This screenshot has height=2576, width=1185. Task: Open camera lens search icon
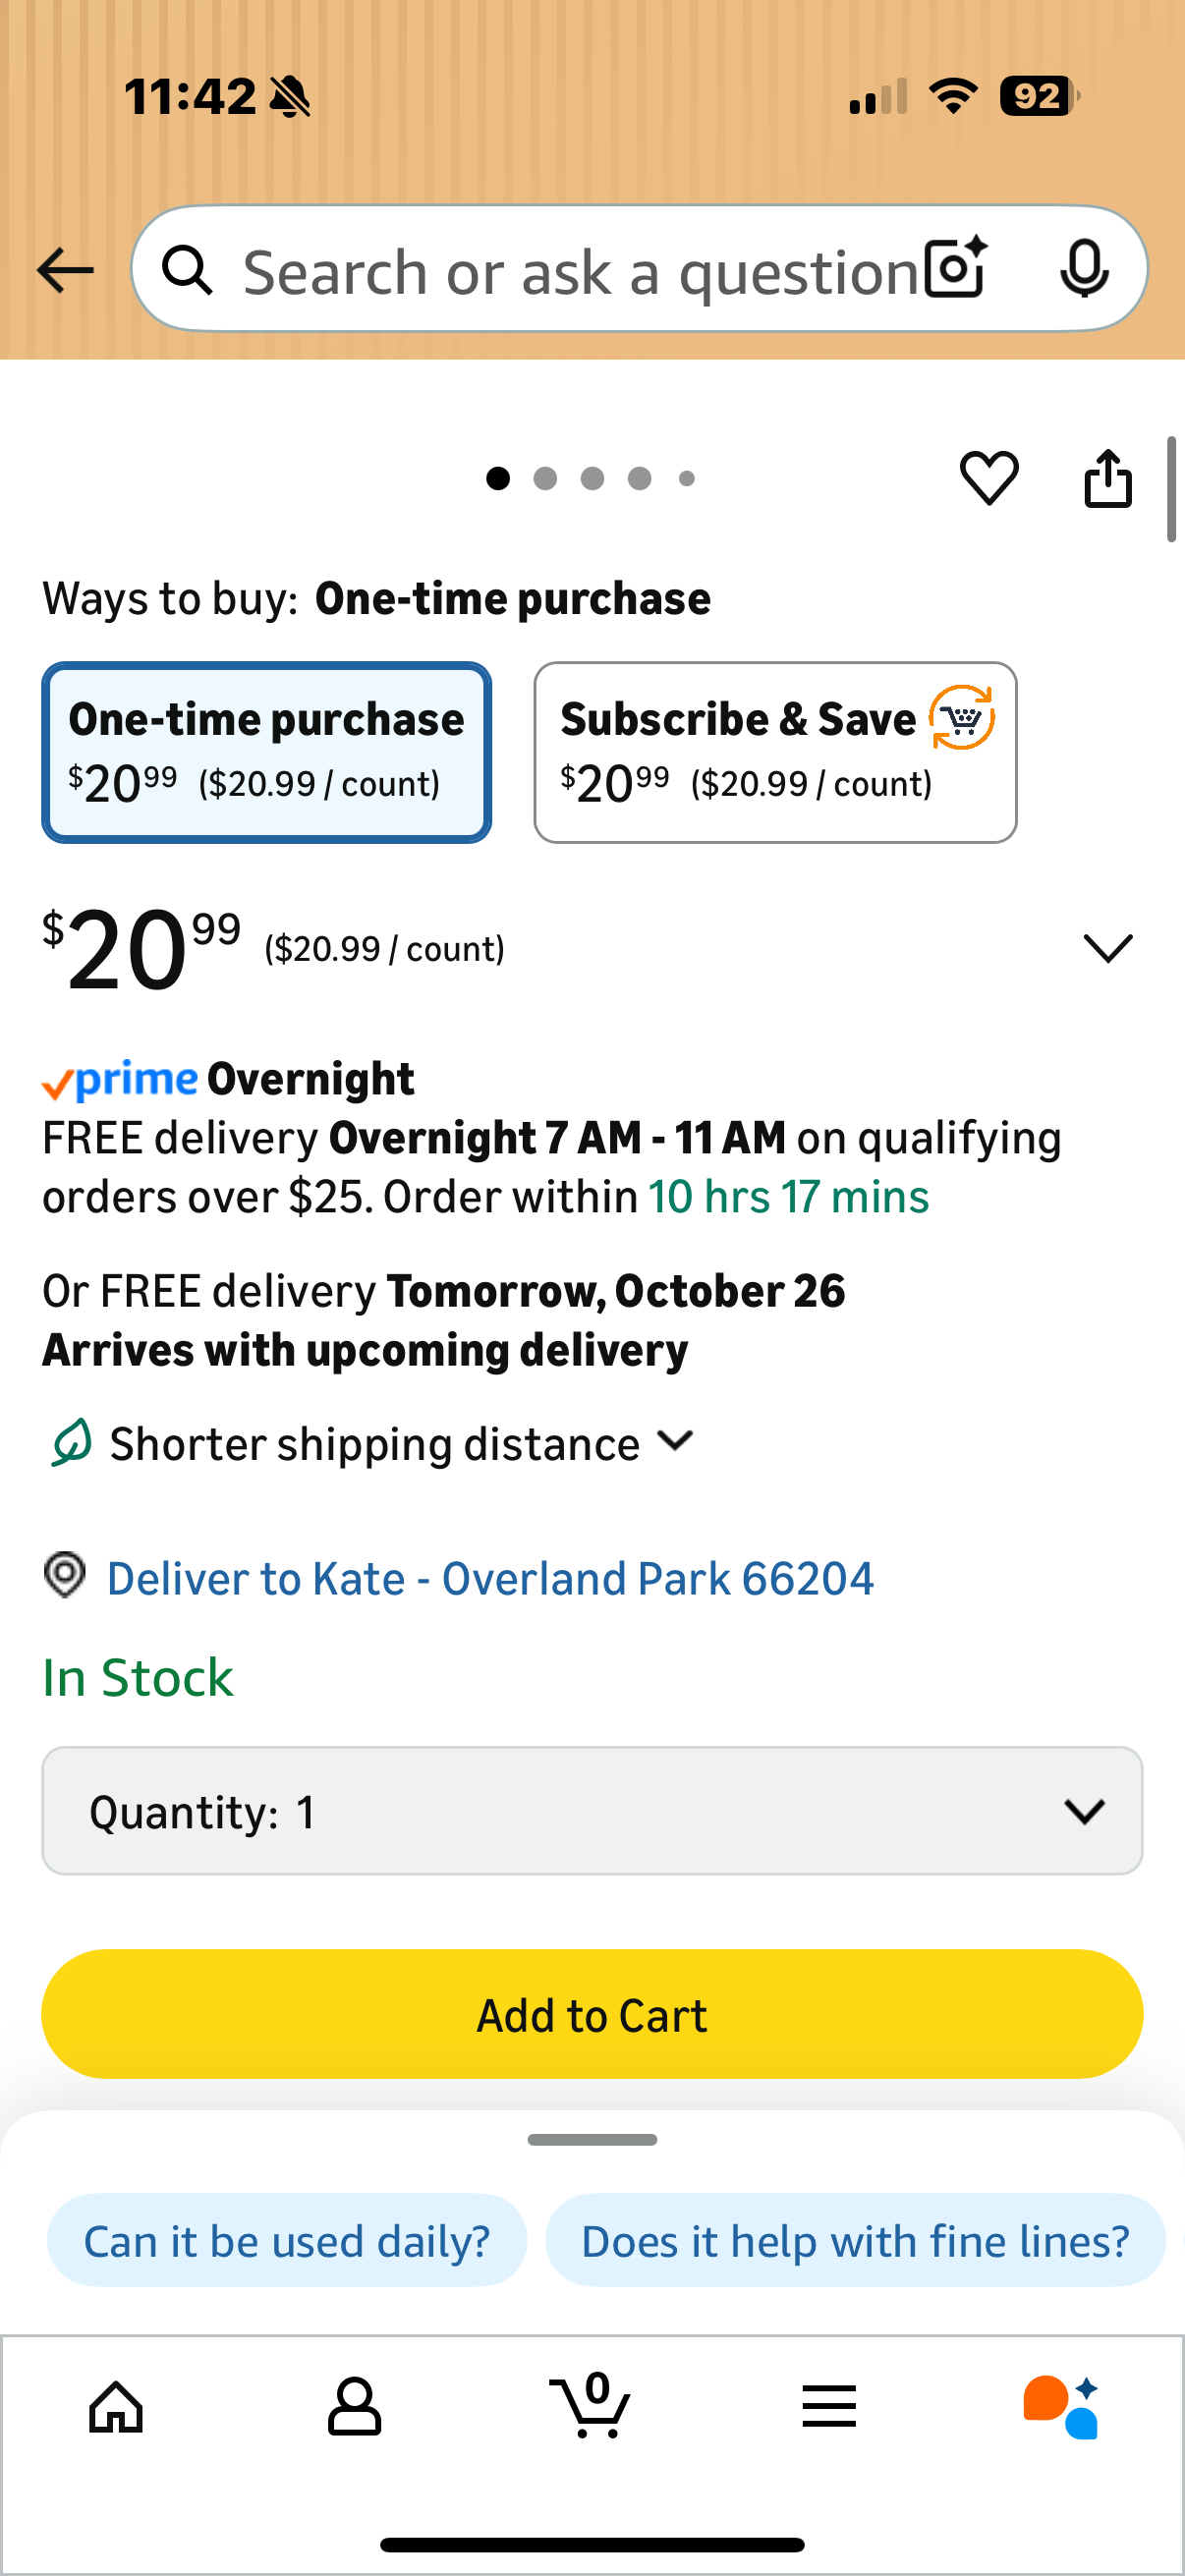coord(955,269)
